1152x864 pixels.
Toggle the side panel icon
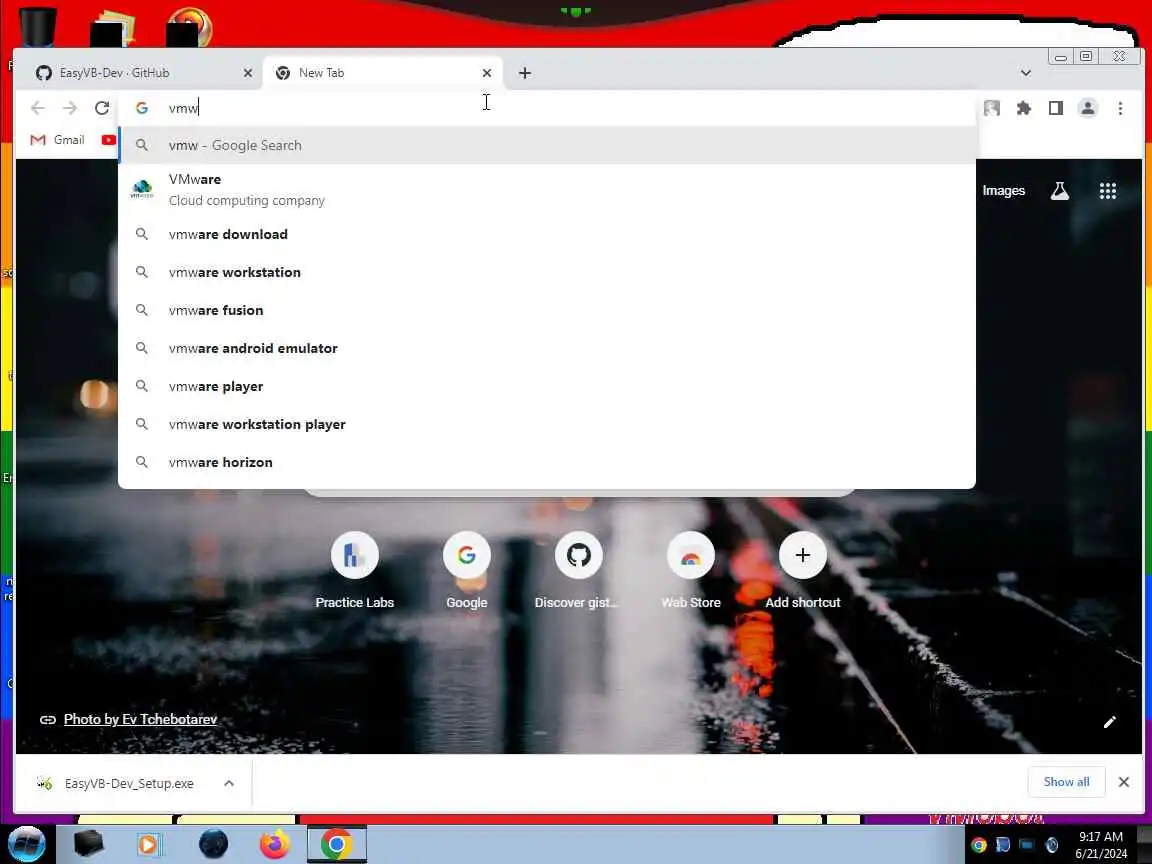(1056, 108)
